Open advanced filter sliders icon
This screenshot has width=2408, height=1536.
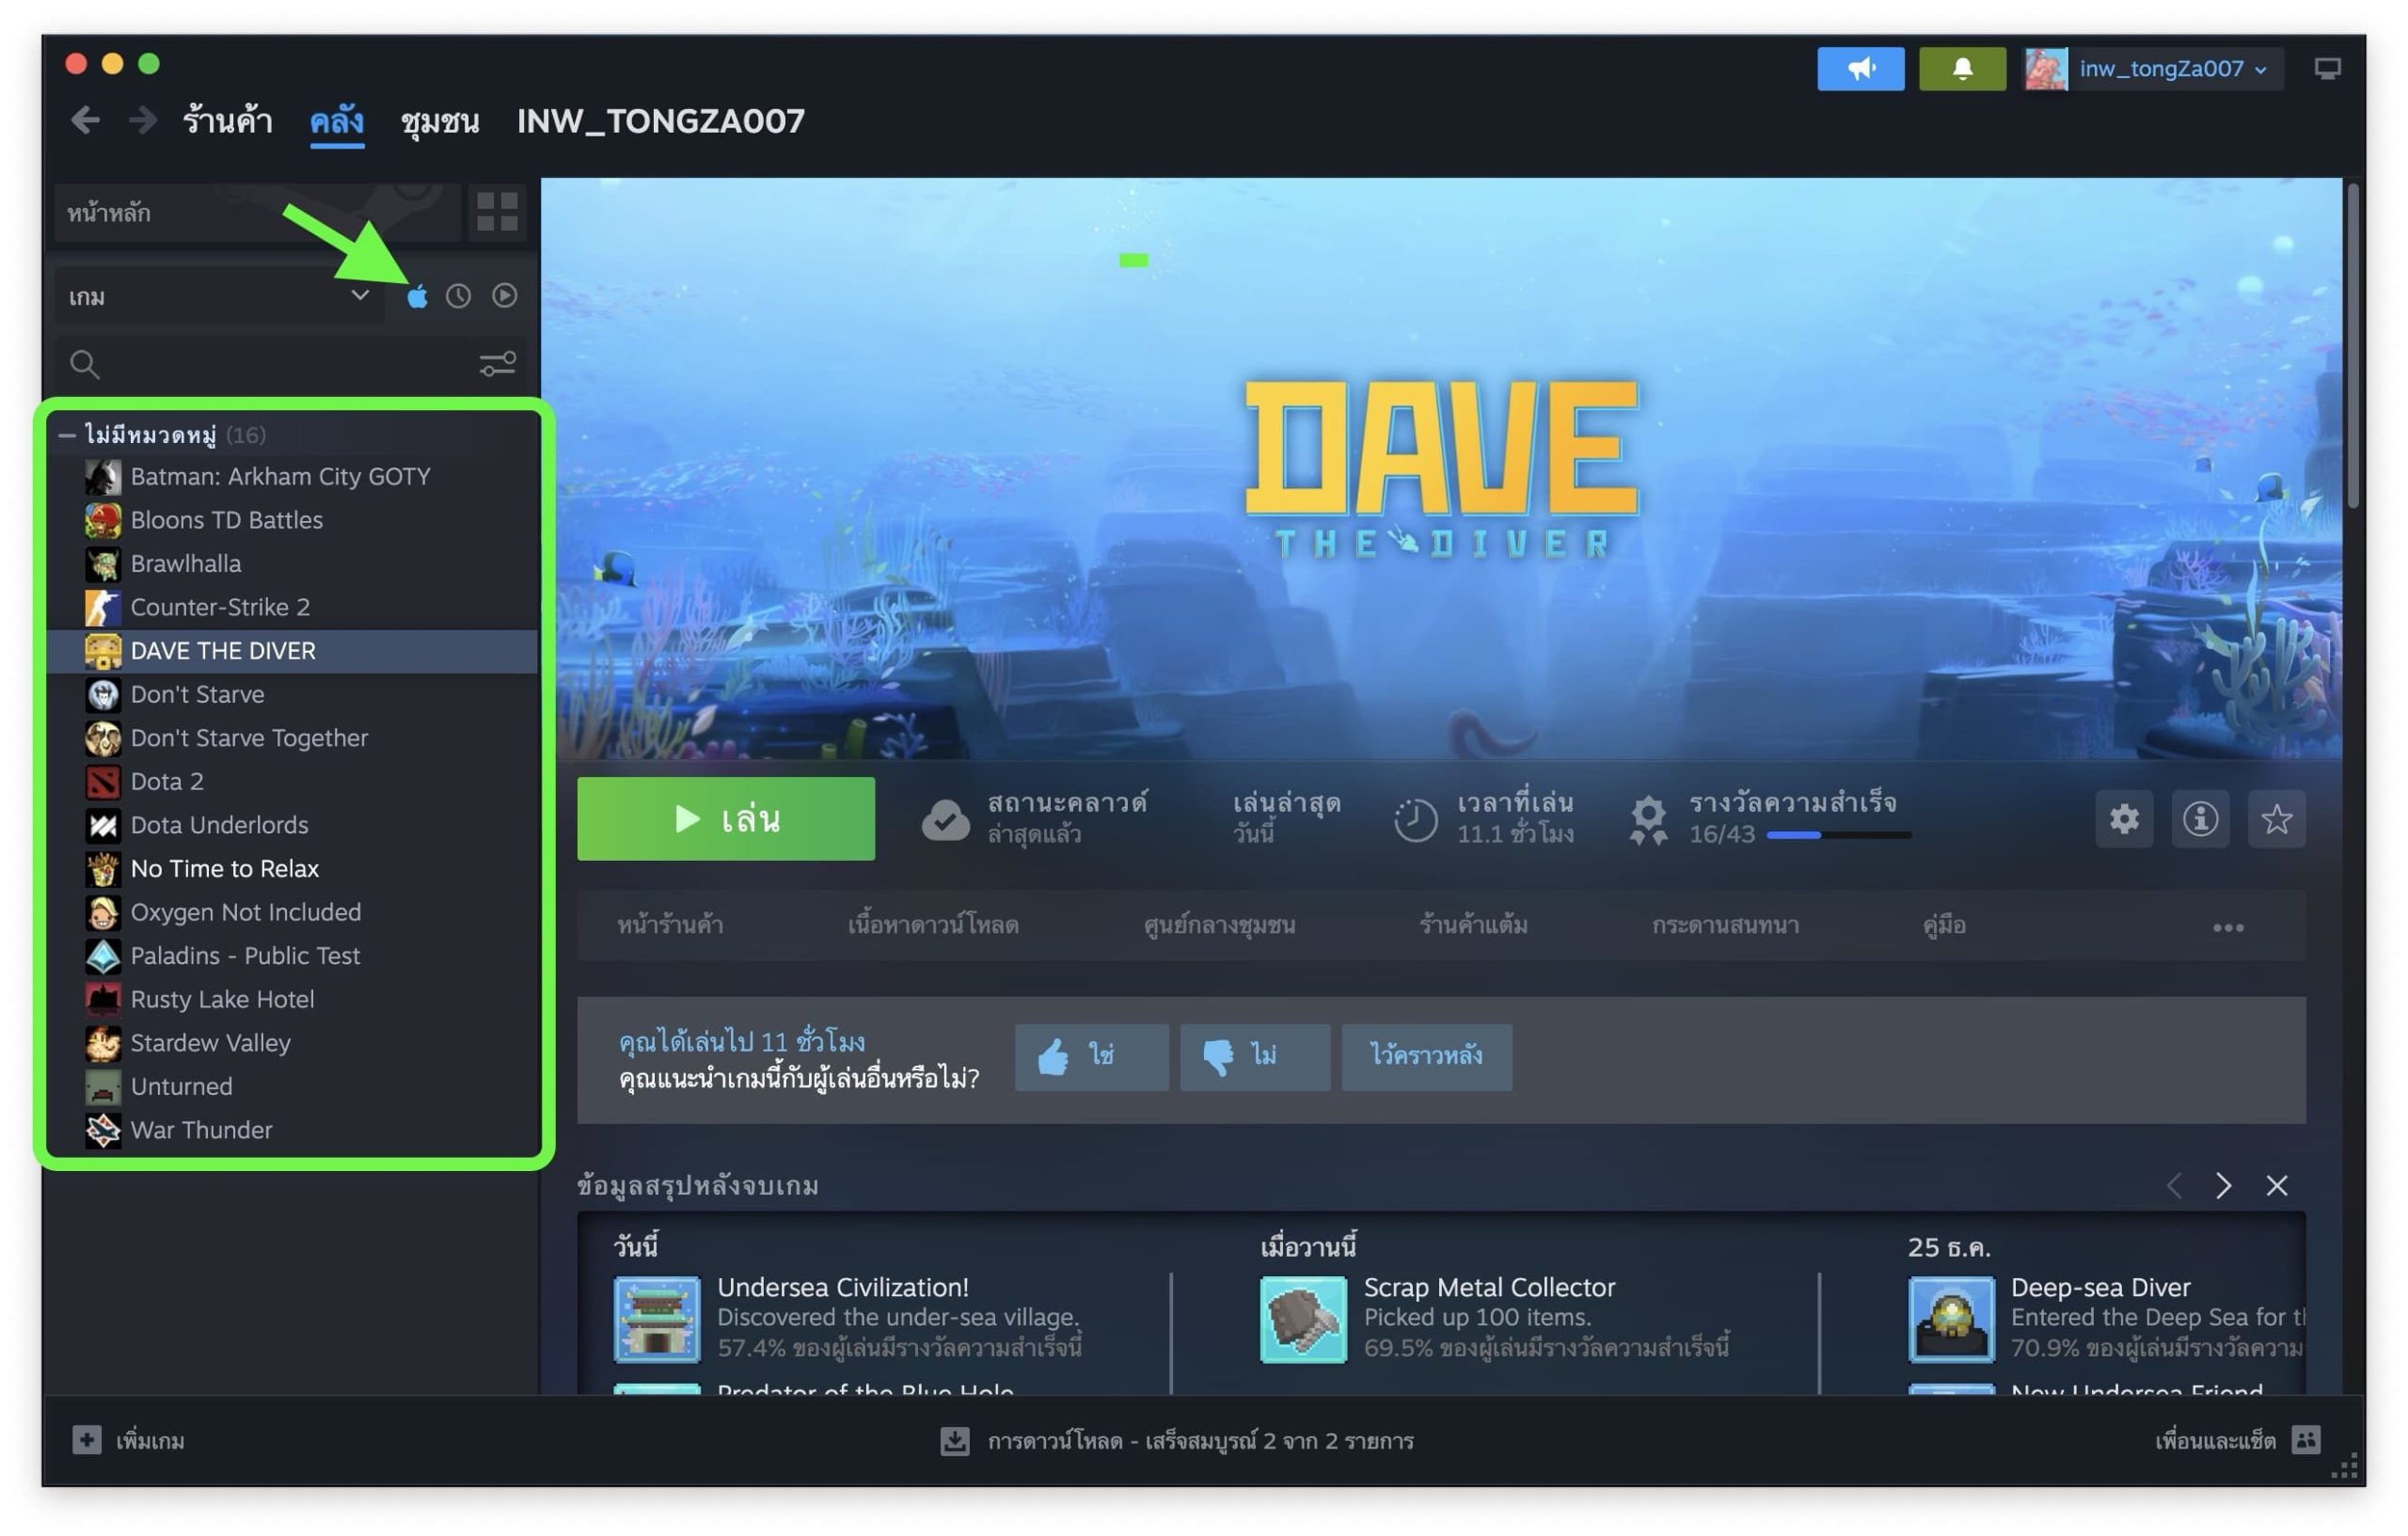pyautogui.click(x=497, y=364)
